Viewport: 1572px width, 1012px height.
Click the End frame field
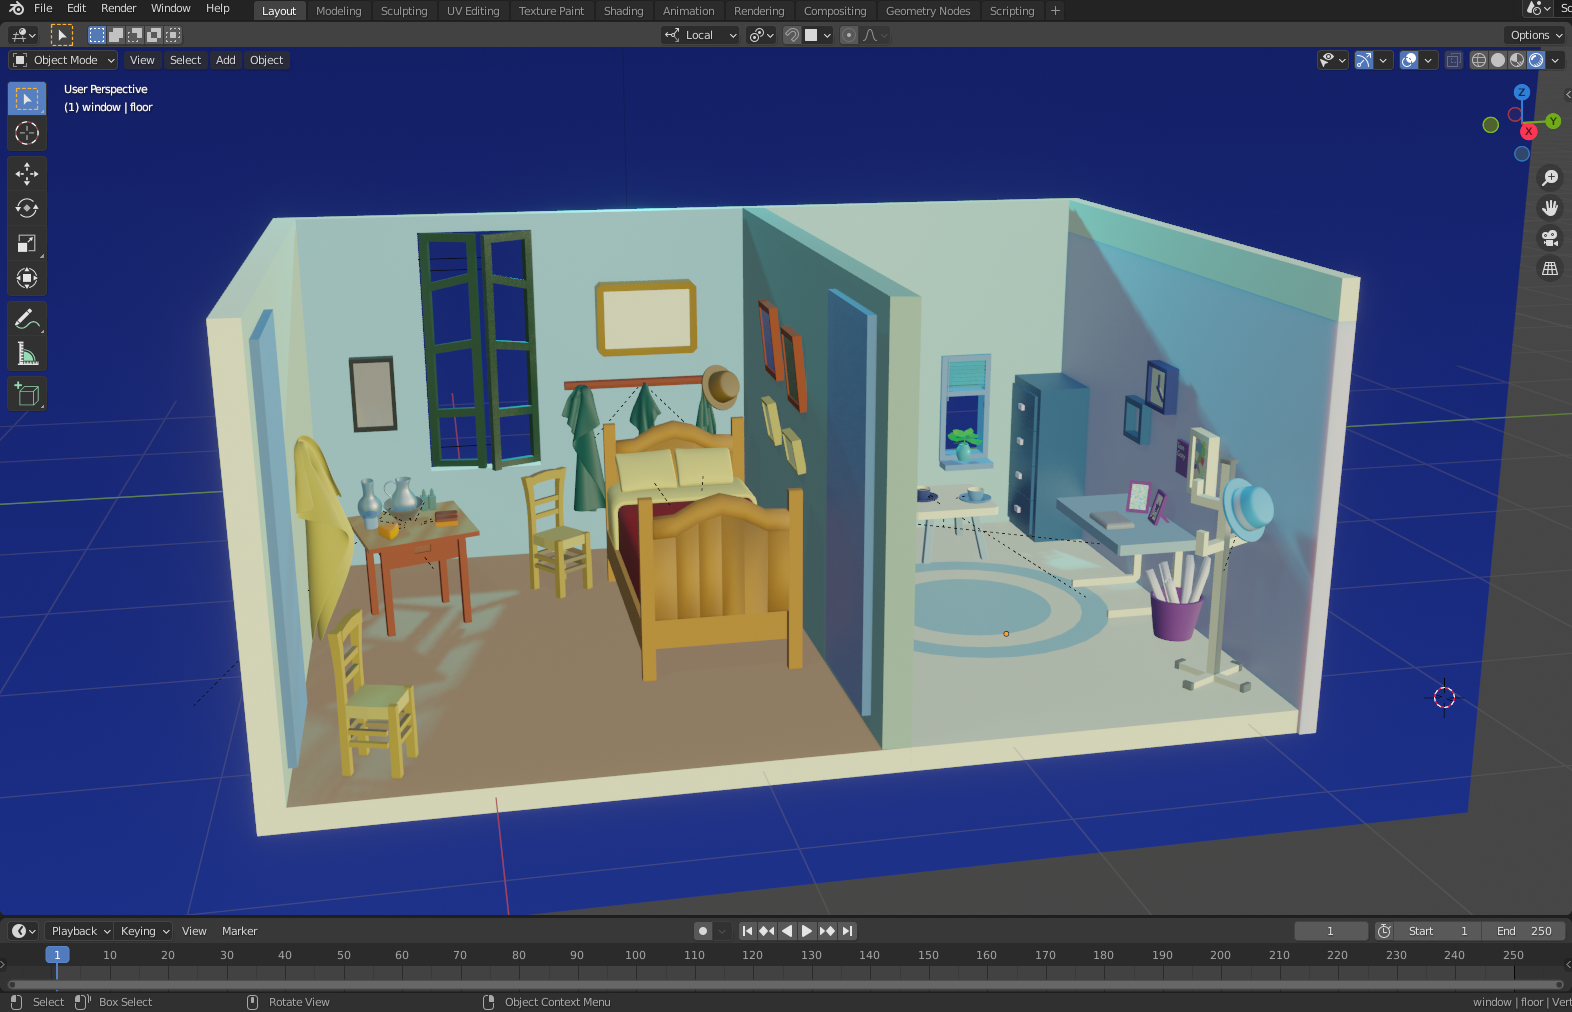tap(1524, 931)
